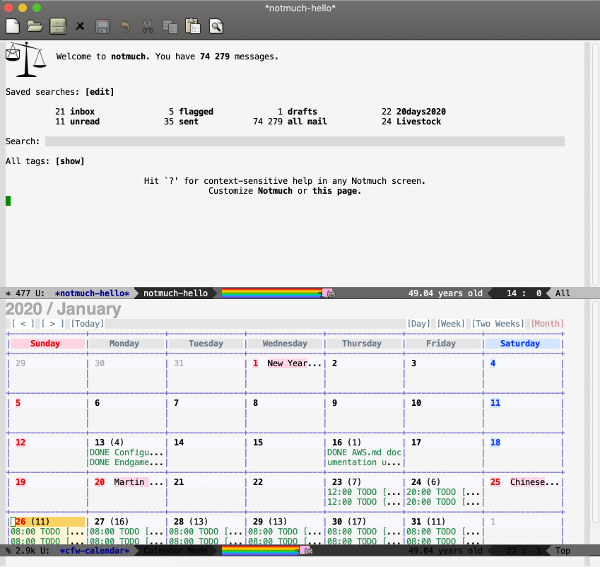Click the [edit] saved searches button
The height and width of the screenshot is (567, 600).
(101, 91)
